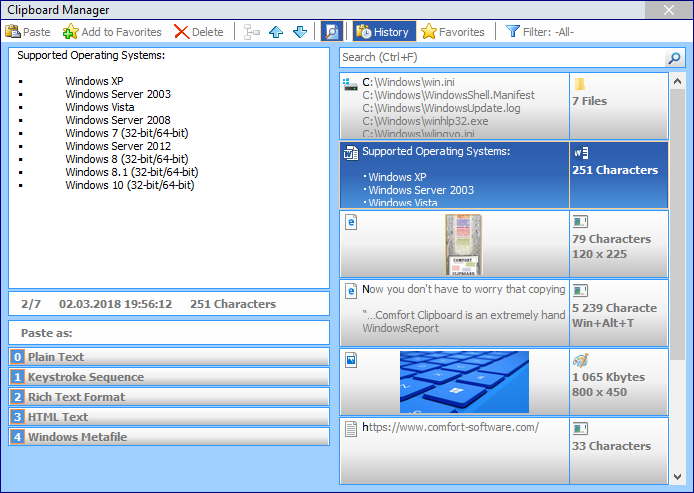This screenshot has height=493, width=694.
Task: Click the Search (Ctrl+F) input field
Action: (502, 58)
